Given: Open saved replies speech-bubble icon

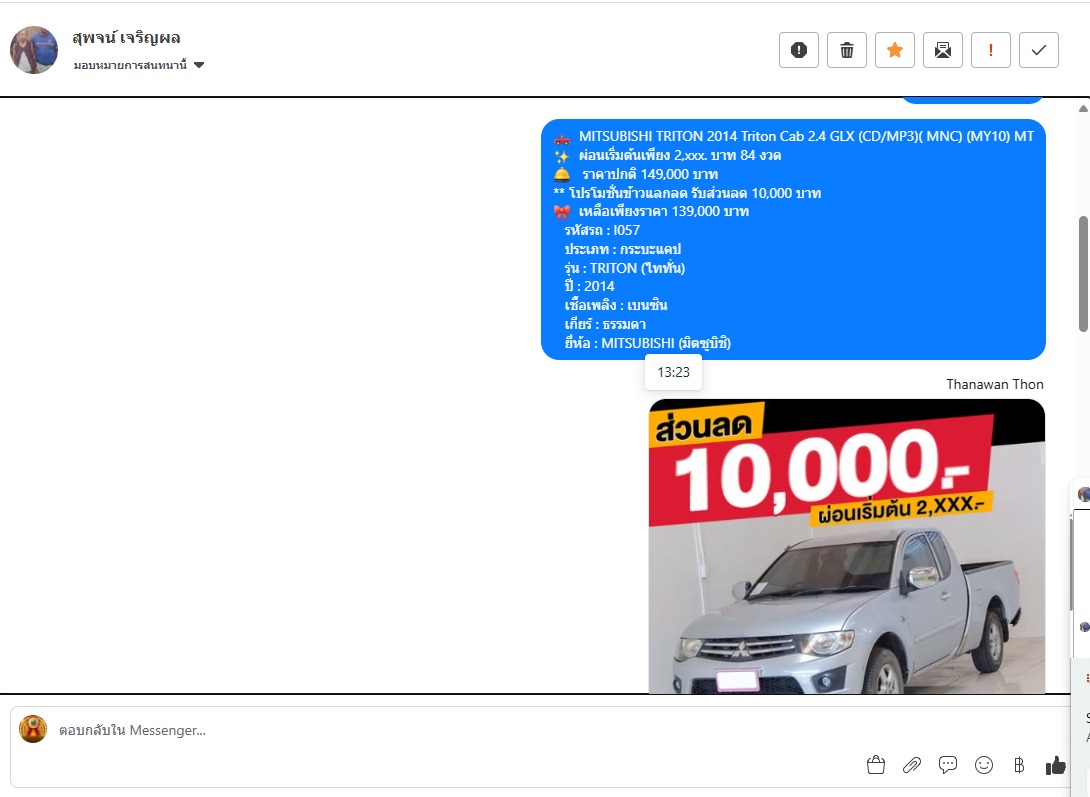Looking at the screenshot, I should click(x=947, y=765).
